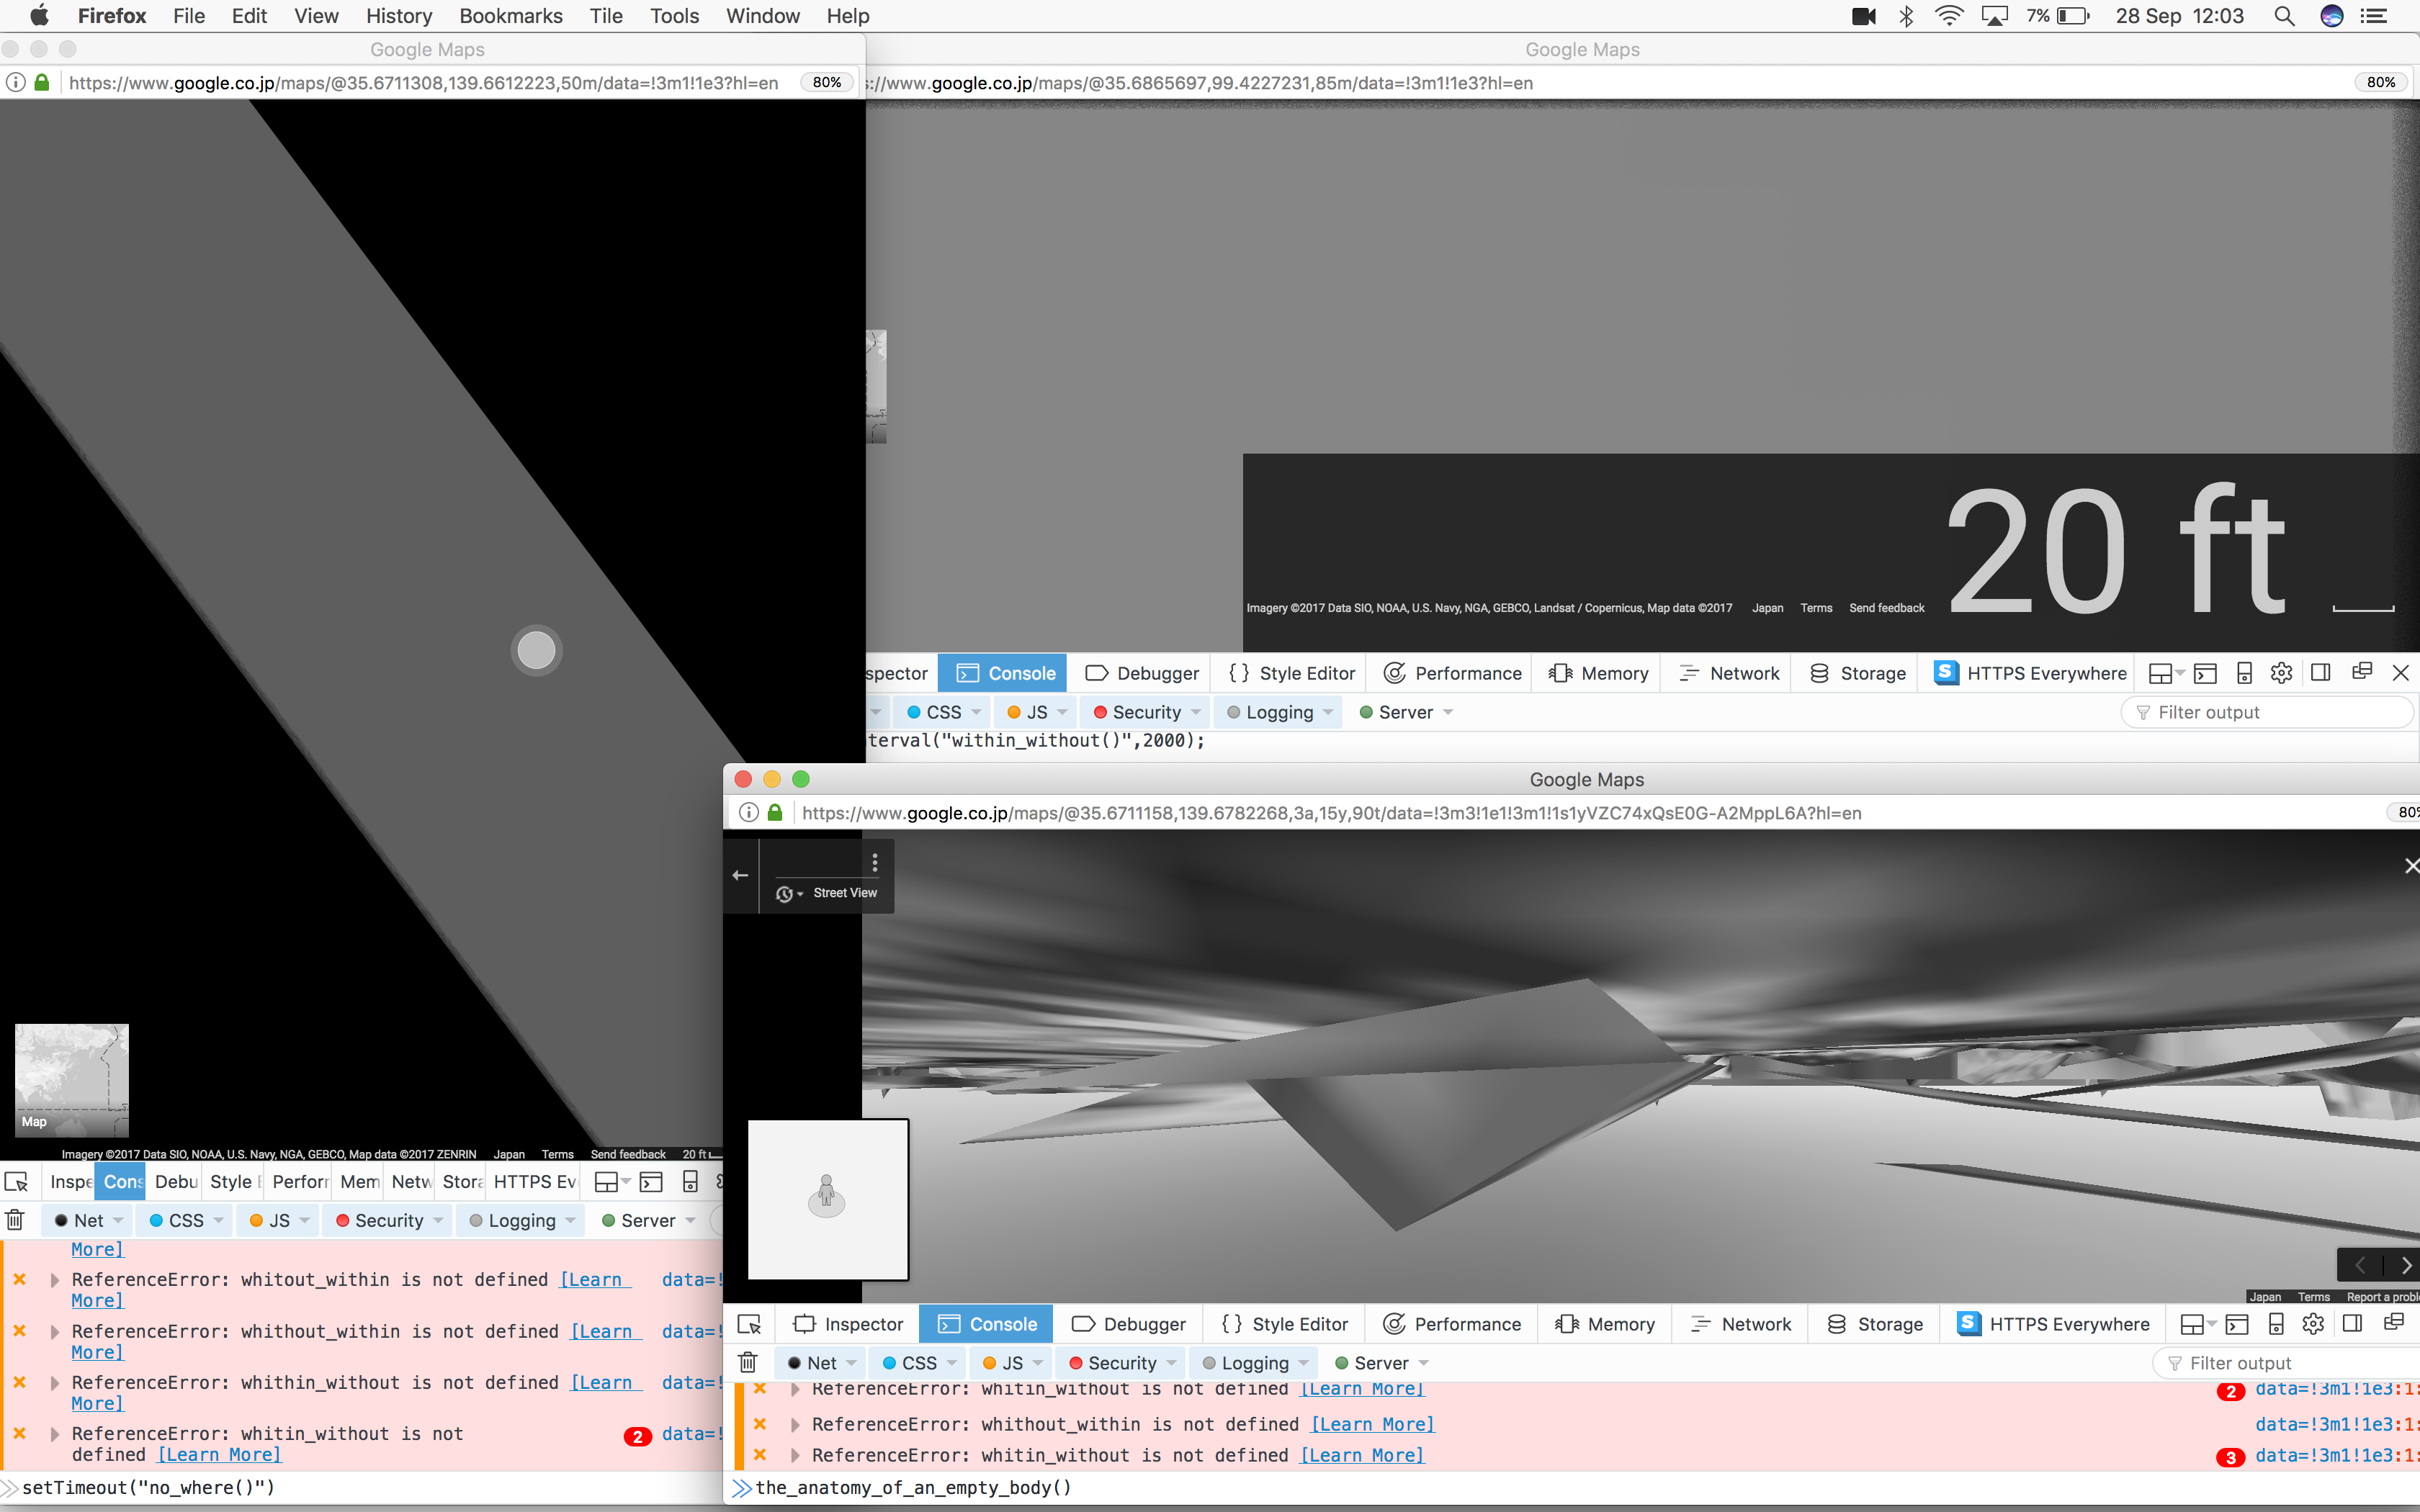Open Notification Center in the macOS menu bar
The height and width of the screenshot is (1512, 2420).
(x=2373, y=16)
